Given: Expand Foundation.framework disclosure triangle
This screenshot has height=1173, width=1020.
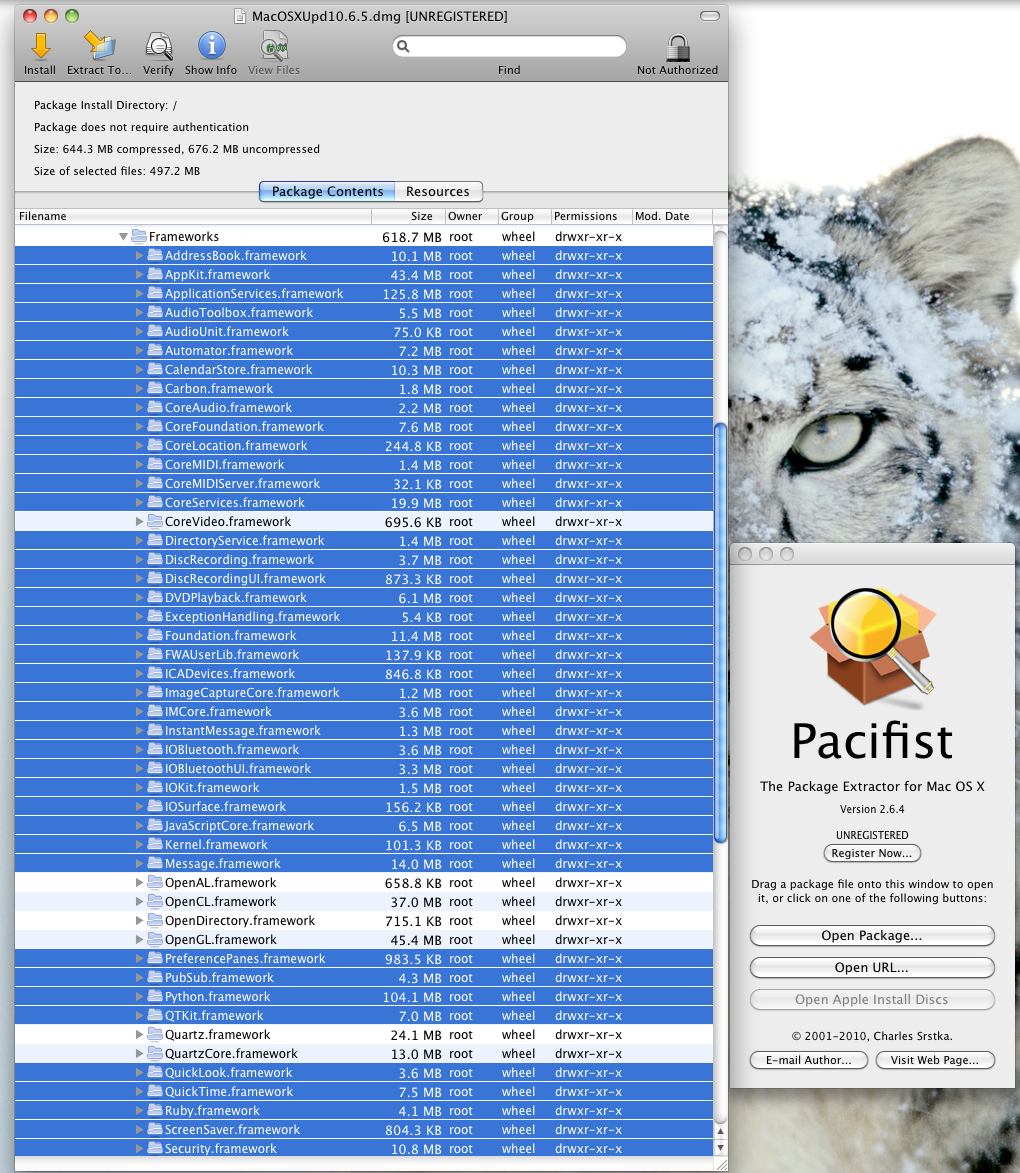Looking at the screenshot, I should click(x=139, y=636).
